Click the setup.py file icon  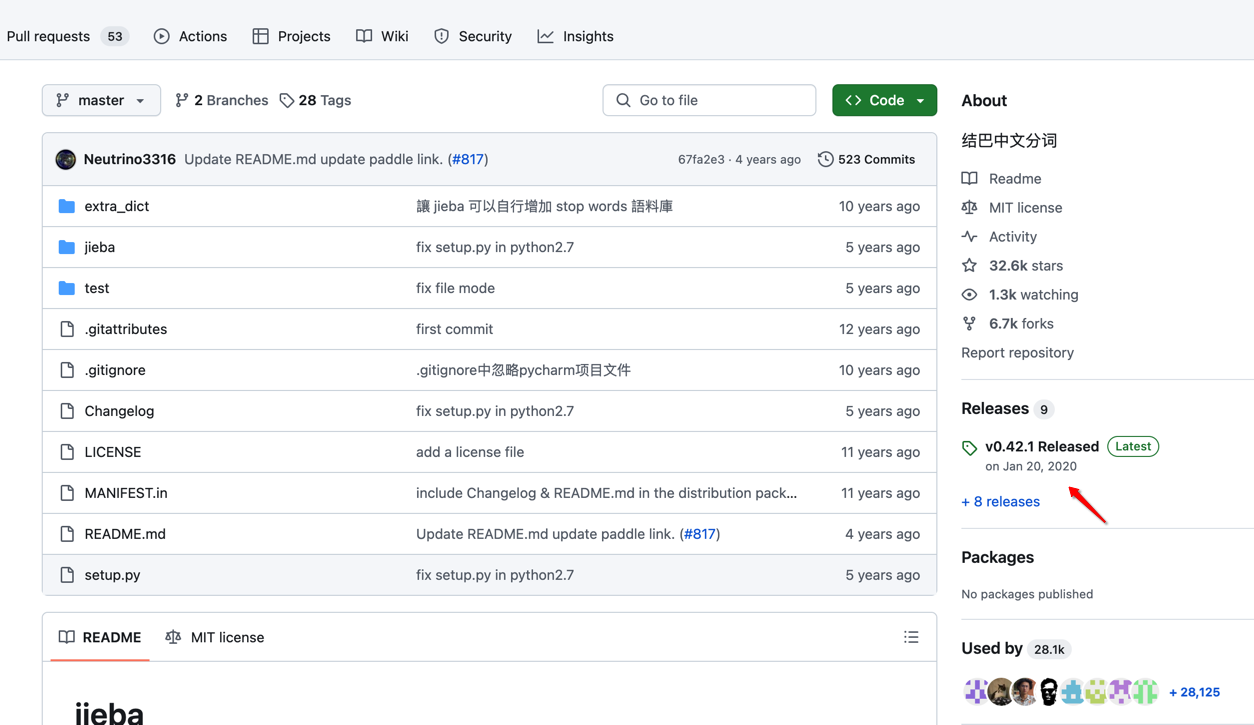67,575
